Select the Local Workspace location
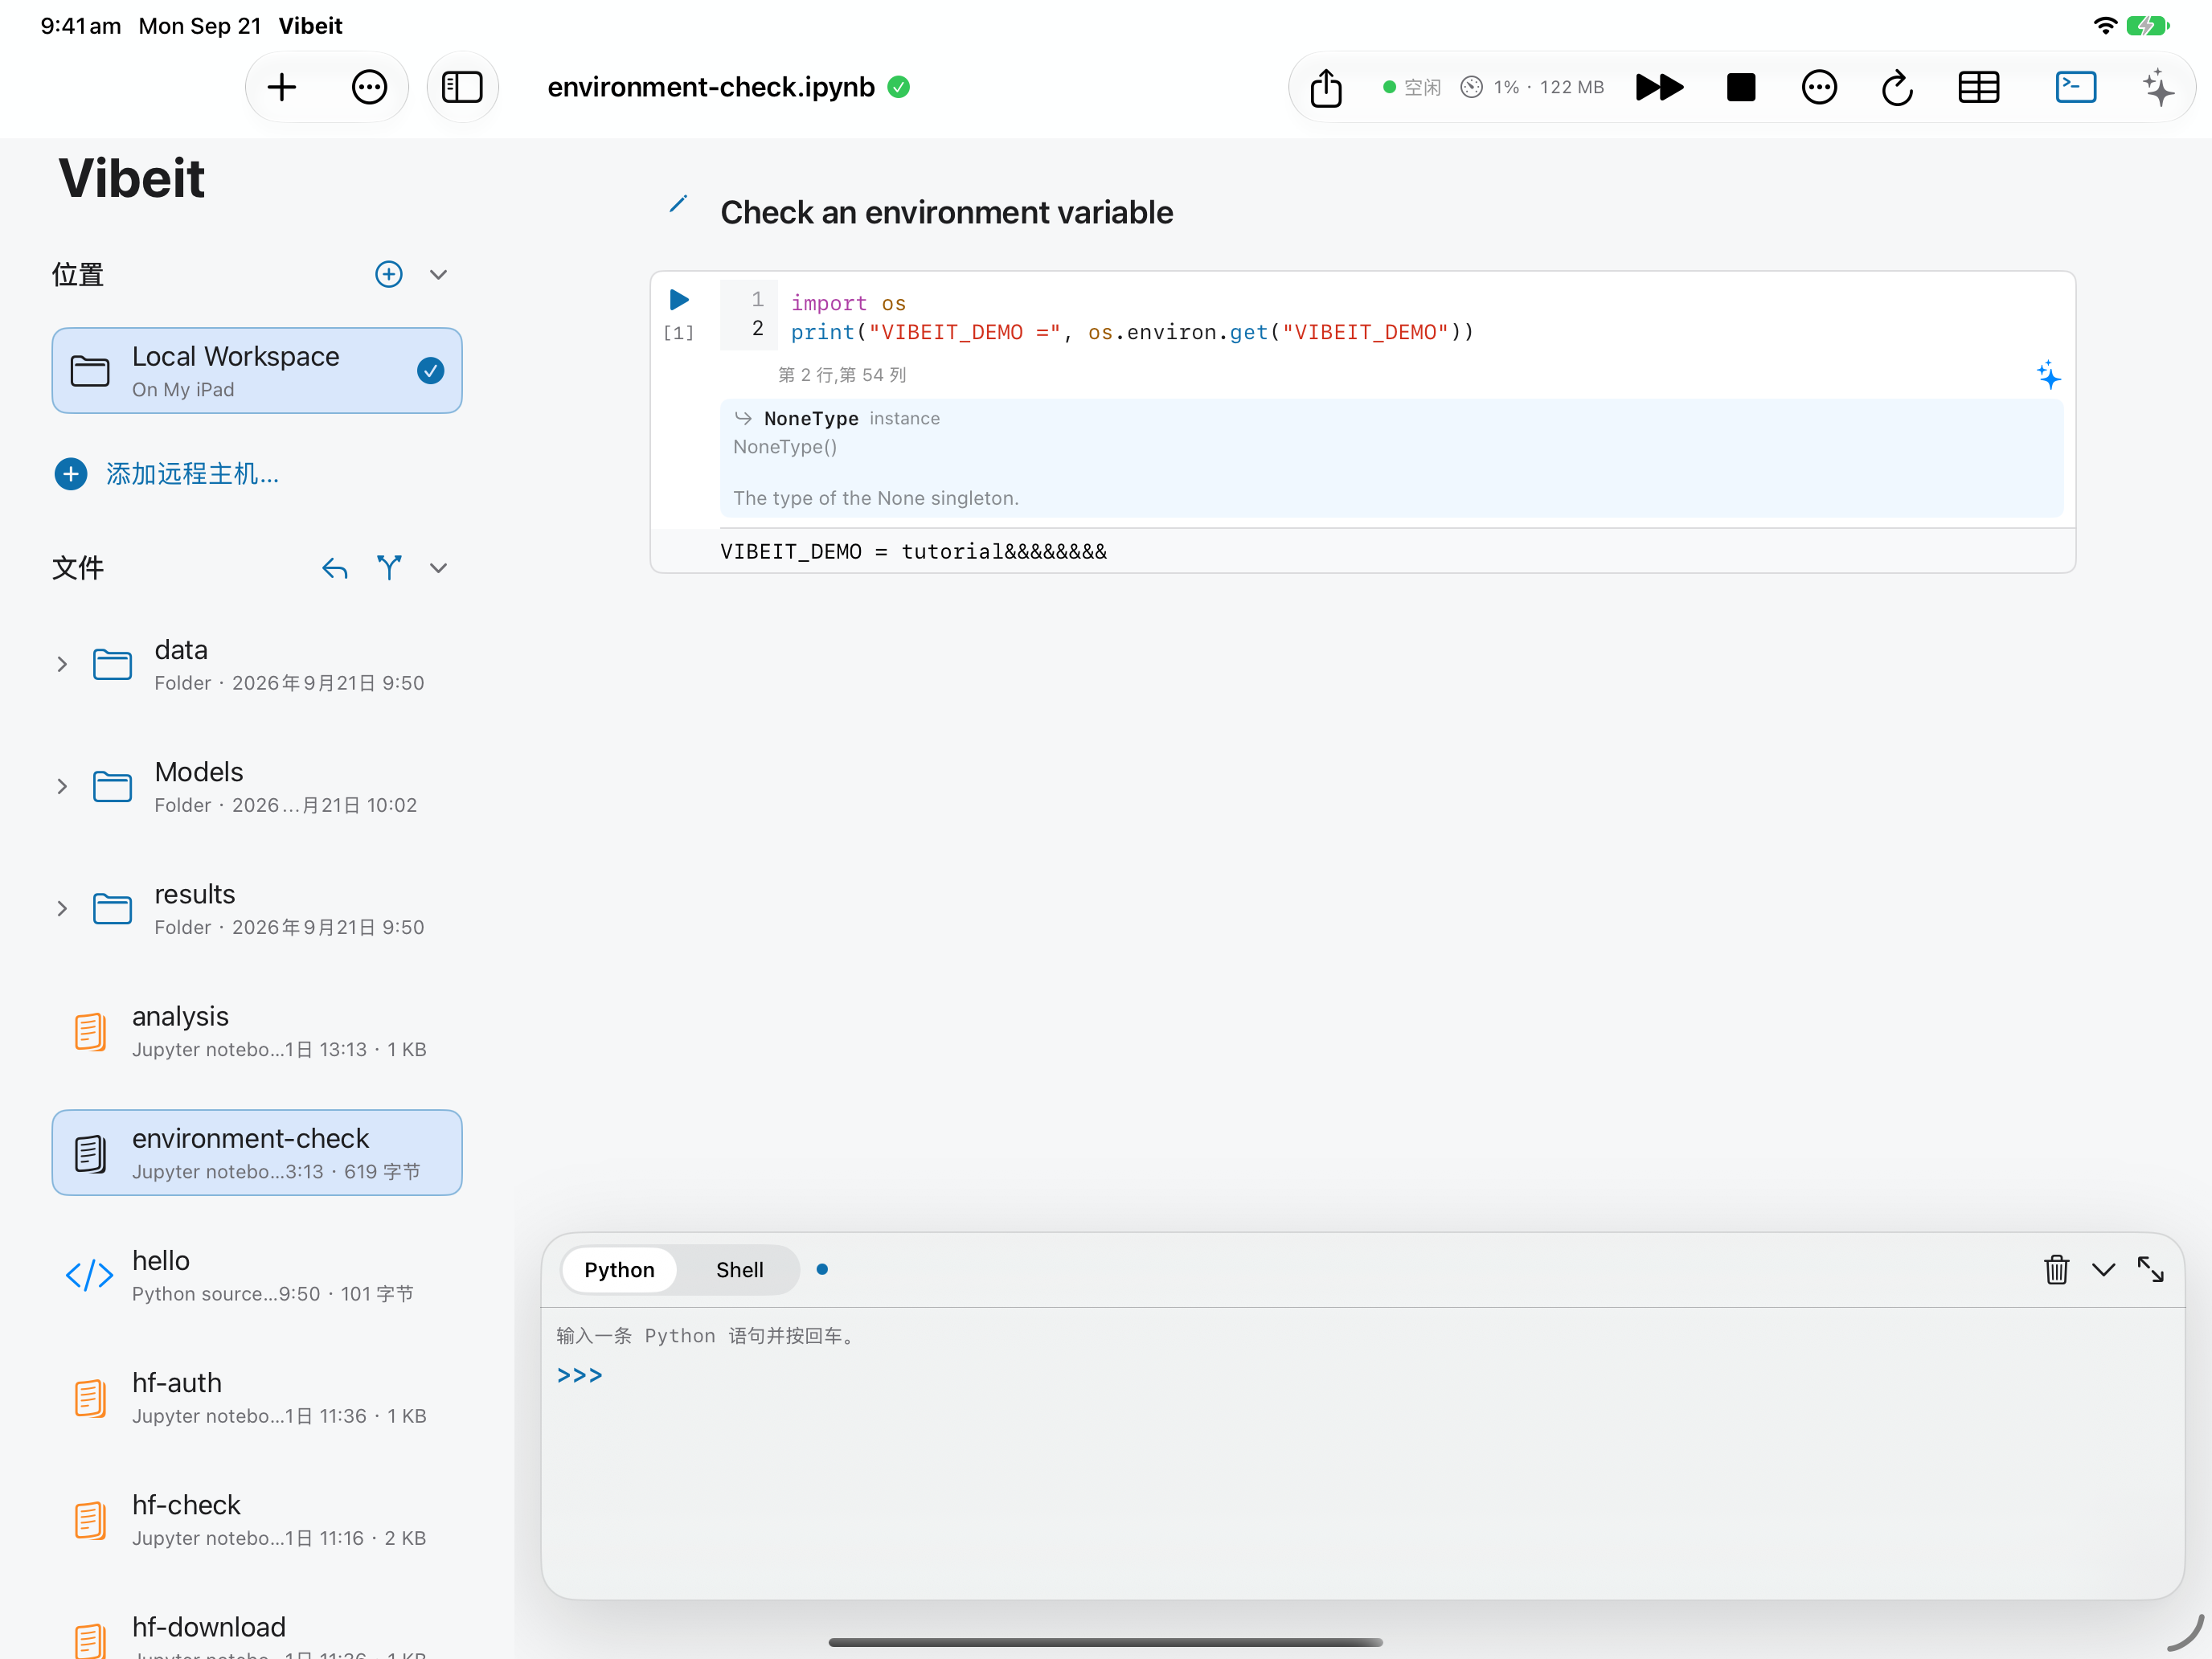This screenshot has height=1659, width=2212. [257, 371]
